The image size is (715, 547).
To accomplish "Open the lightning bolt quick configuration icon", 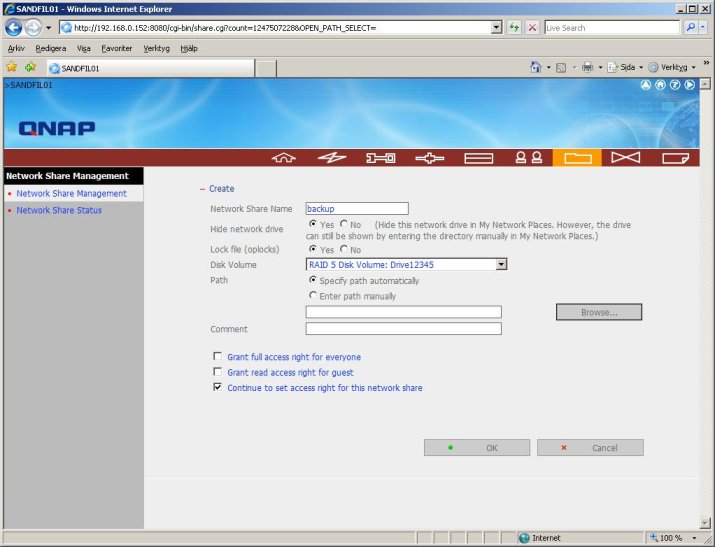I will [x=332, y=158].
